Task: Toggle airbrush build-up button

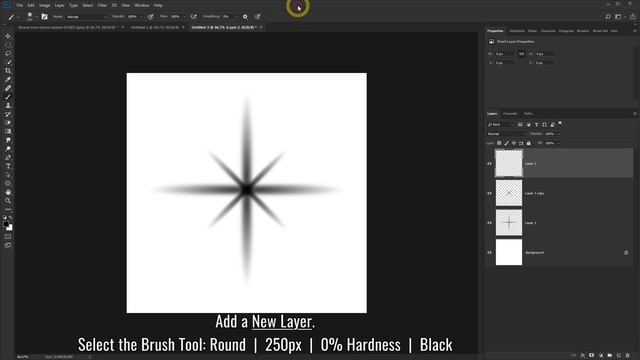Action: click(x=193, y=17)
